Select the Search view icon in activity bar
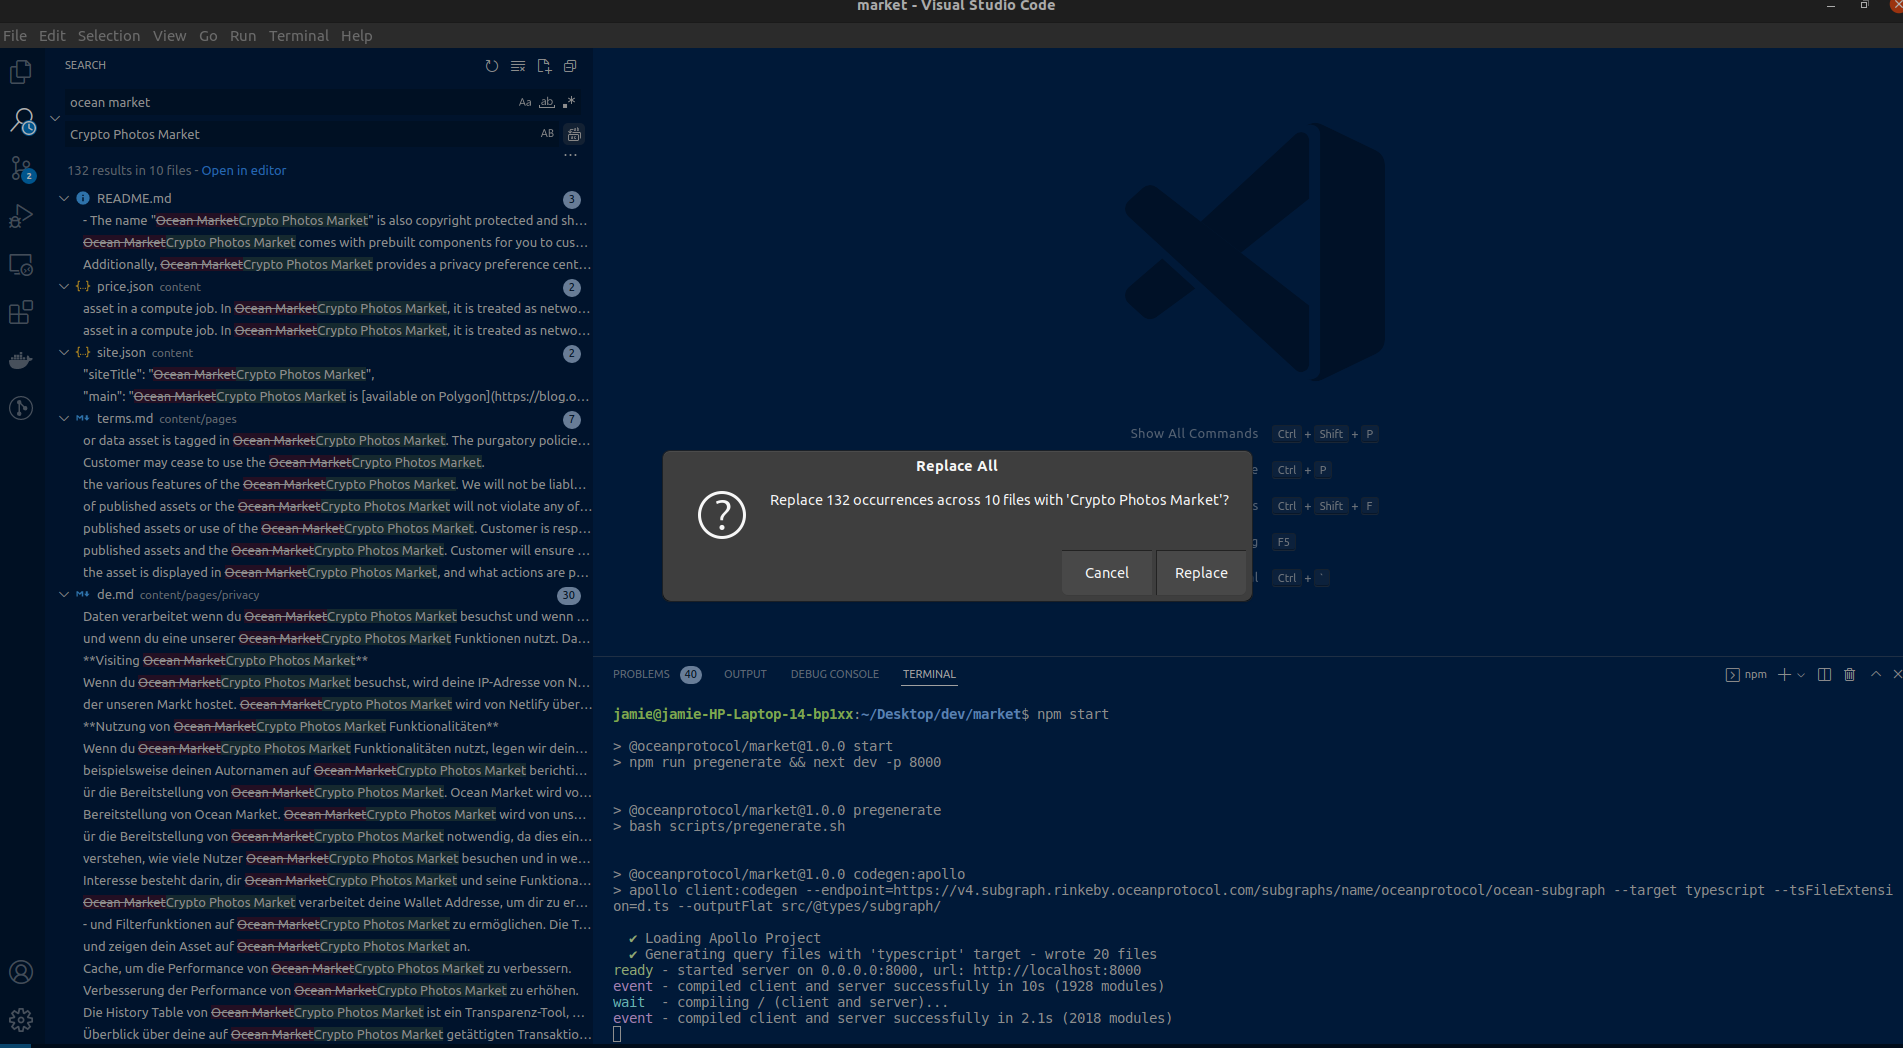 pos(21,121)
